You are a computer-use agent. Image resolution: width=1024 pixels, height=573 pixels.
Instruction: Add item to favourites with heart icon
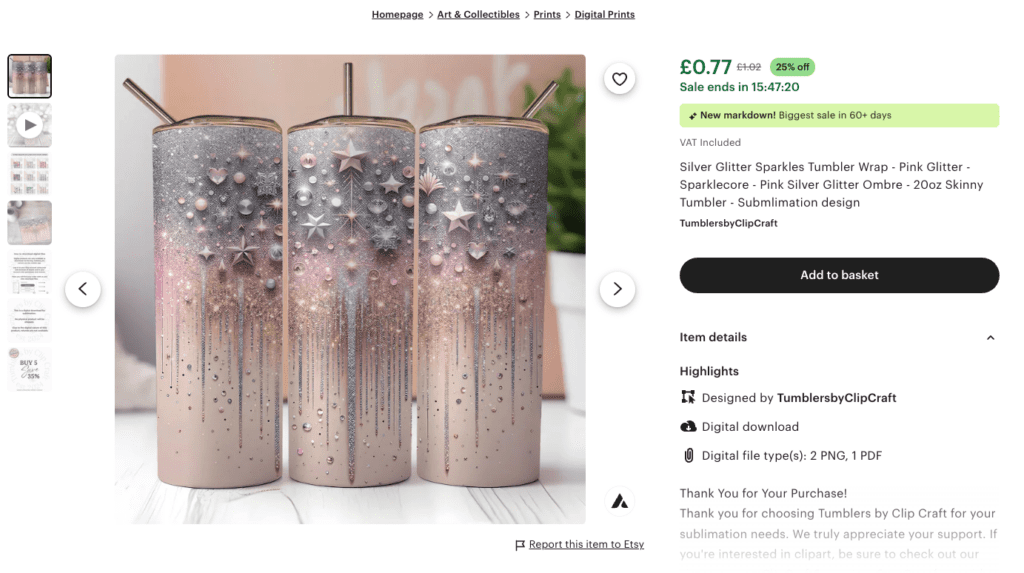tap(620, 79)
